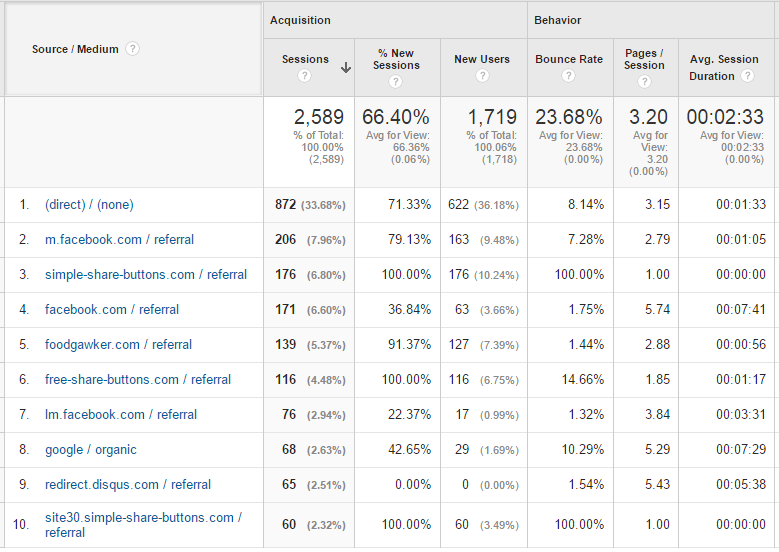
Task: Click 0.00% new sessions in disqus row
Action: point(413,484)
